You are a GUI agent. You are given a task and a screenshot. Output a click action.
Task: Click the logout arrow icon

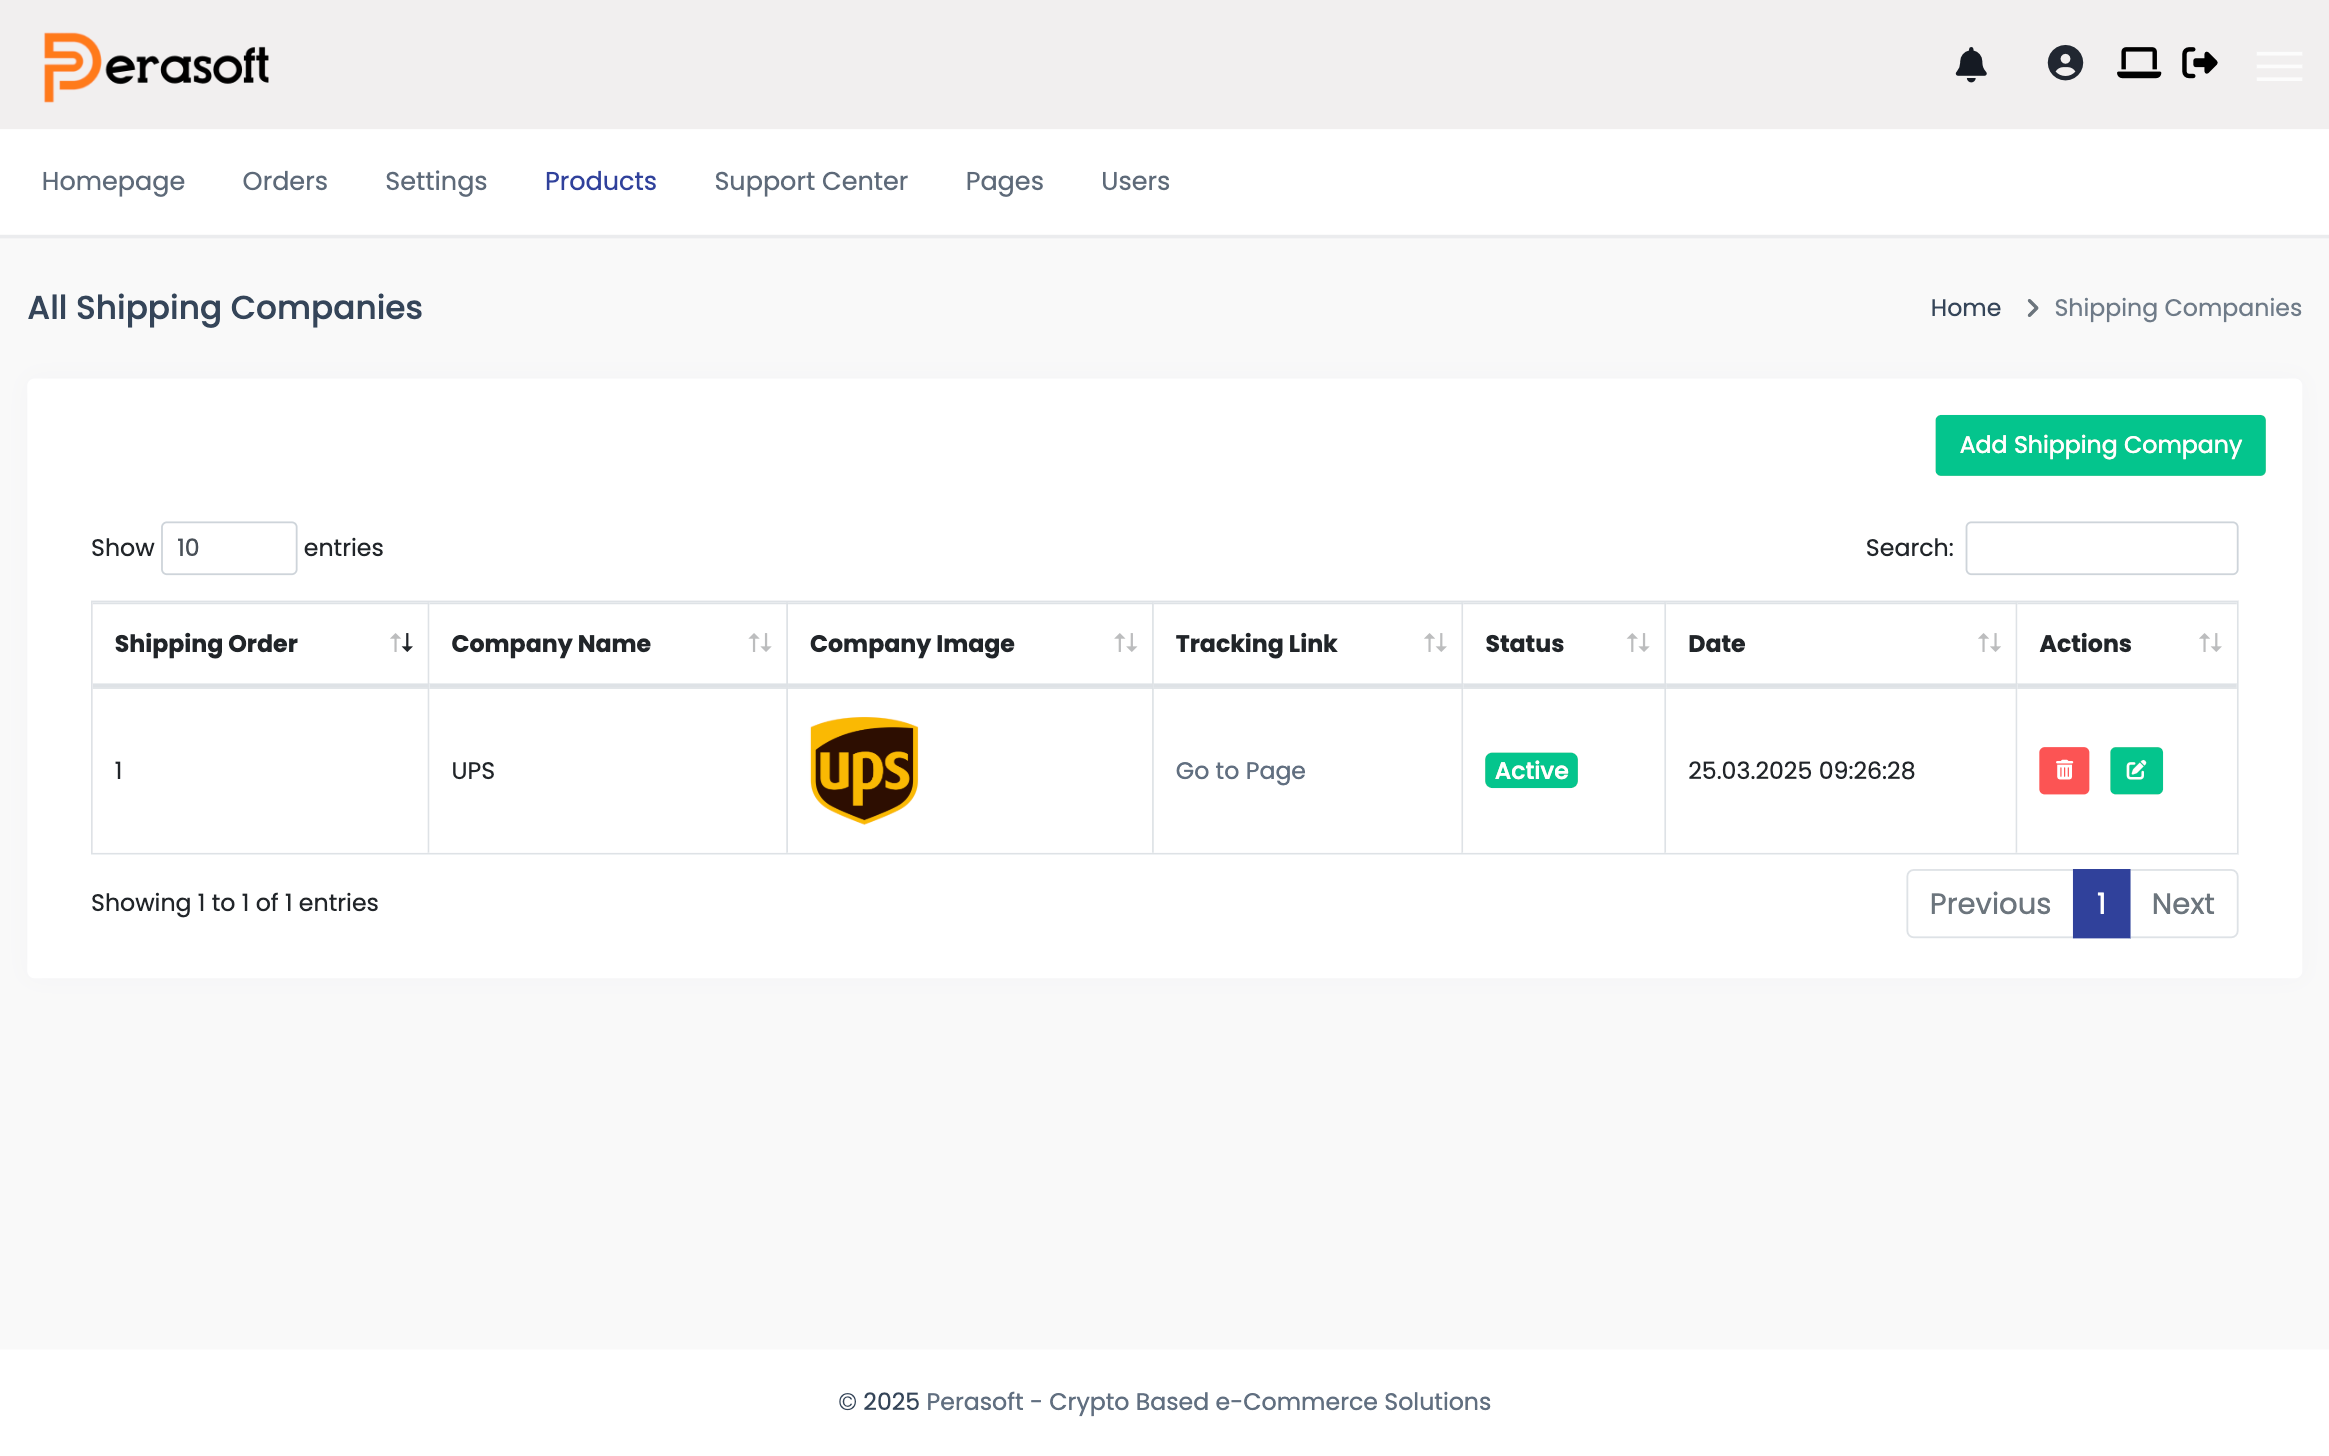2200,63
